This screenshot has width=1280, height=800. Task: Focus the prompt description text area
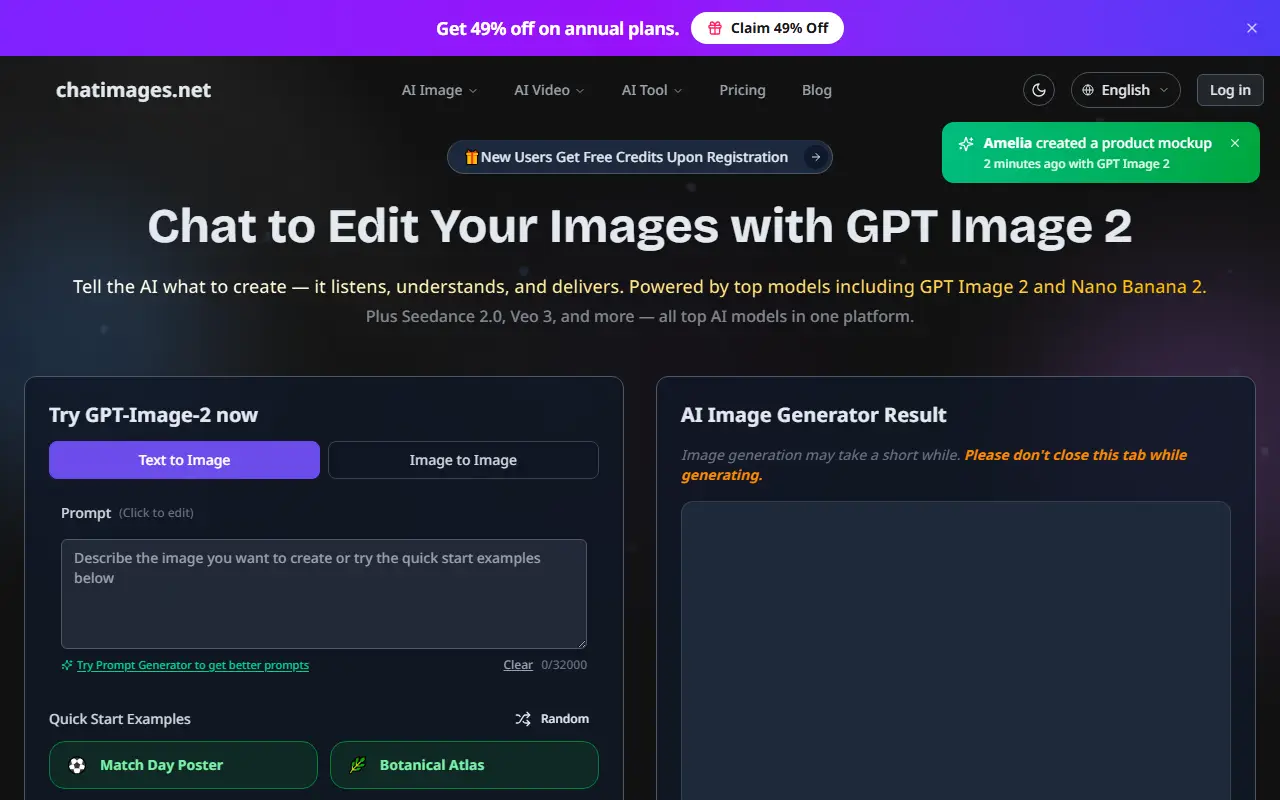click(324, 594)
